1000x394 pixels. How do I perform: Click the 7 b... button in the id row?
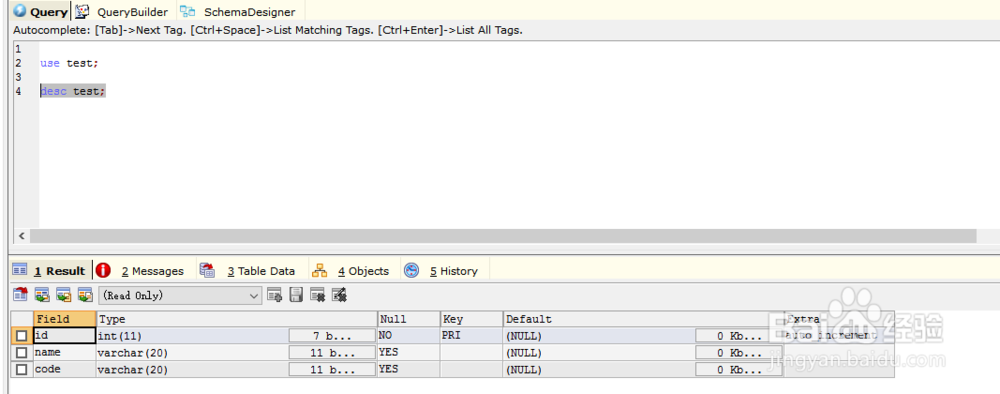tap(332, 335)
